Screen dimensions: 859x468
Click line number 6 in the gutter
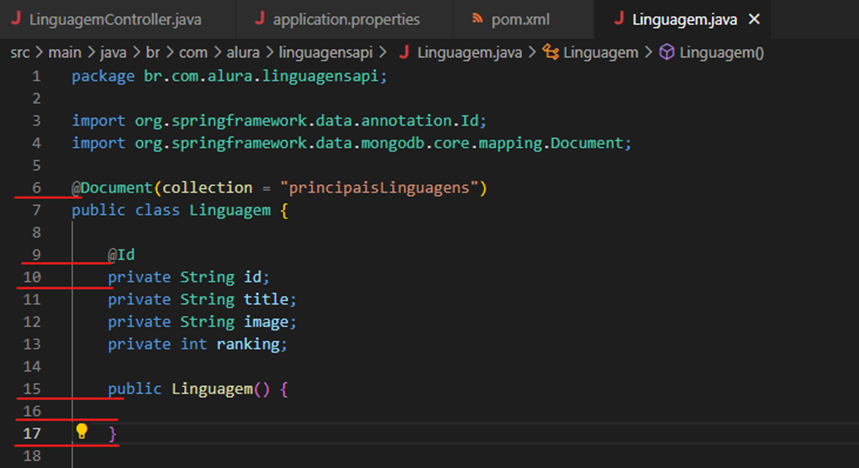[36, 188]
